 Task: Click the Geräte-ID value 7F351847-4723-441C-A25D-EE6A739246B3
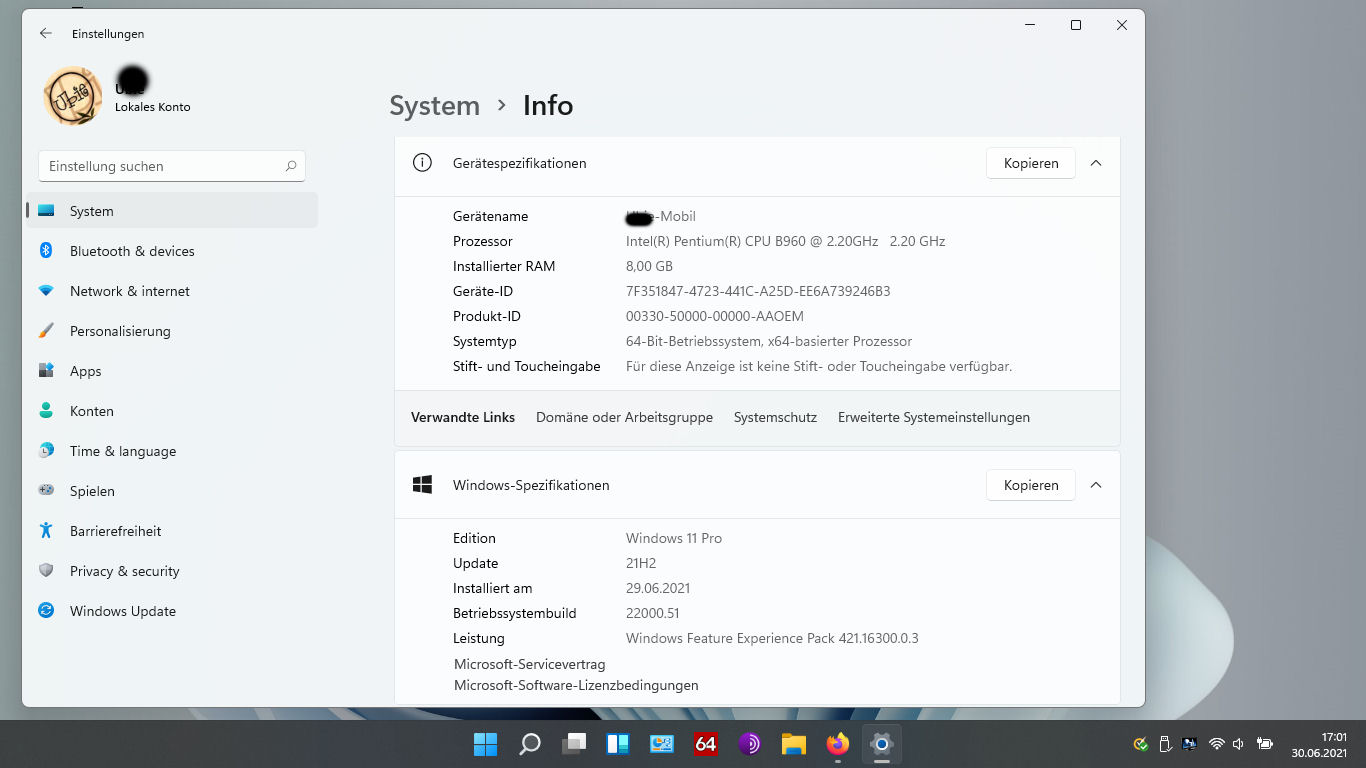(x=758, y=291)
